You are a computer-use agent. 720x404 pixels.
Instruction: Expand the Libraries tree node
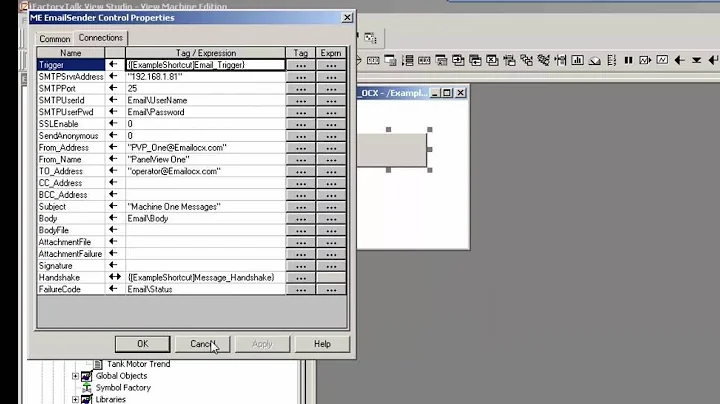pyautogui.click(x=75, y=399)
